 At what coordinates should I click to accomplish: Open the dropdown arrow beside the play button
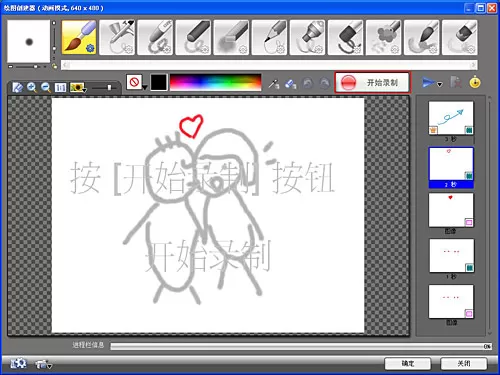coord(440,84)
